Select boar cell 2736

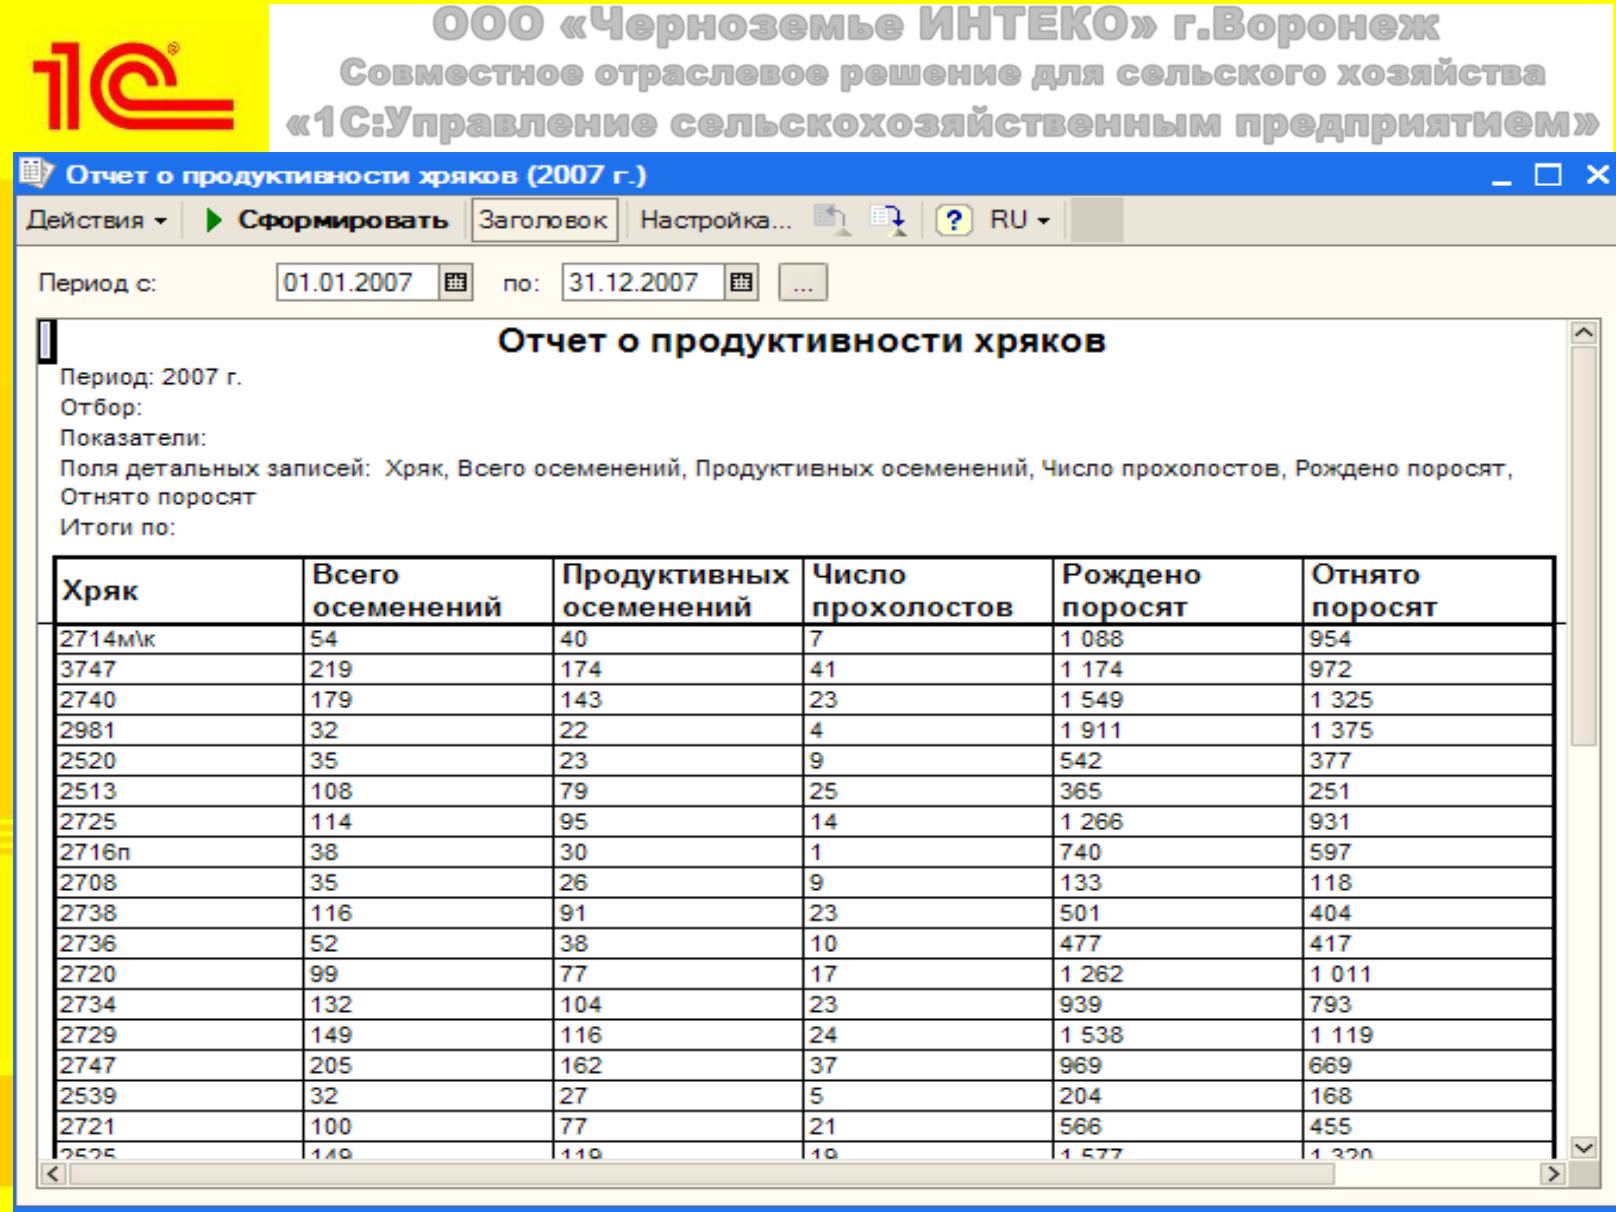click(179, 944)
